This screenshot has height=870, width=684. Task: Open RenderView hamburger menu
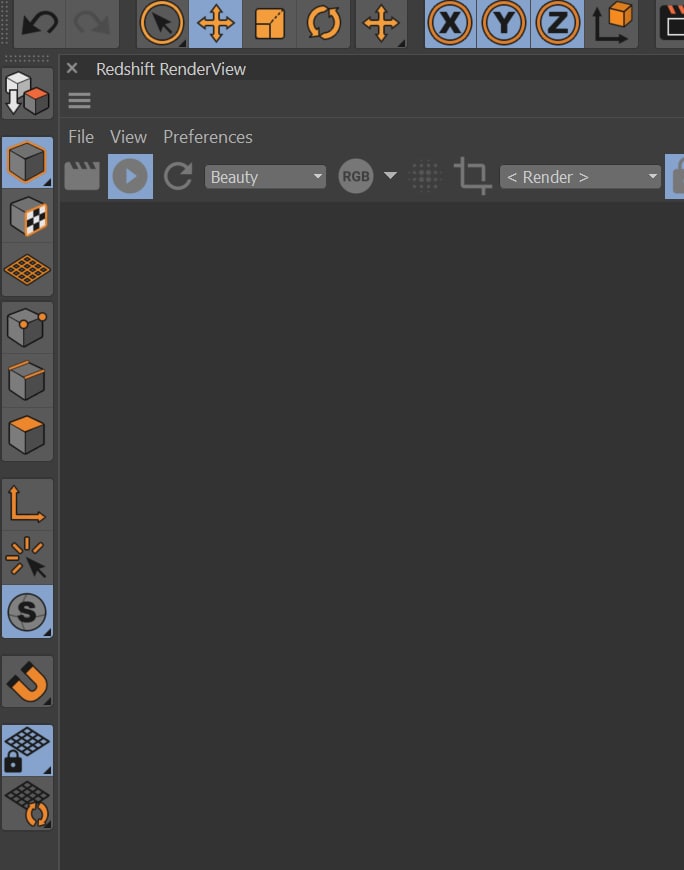pyautogui.click(x=79, y=100)
